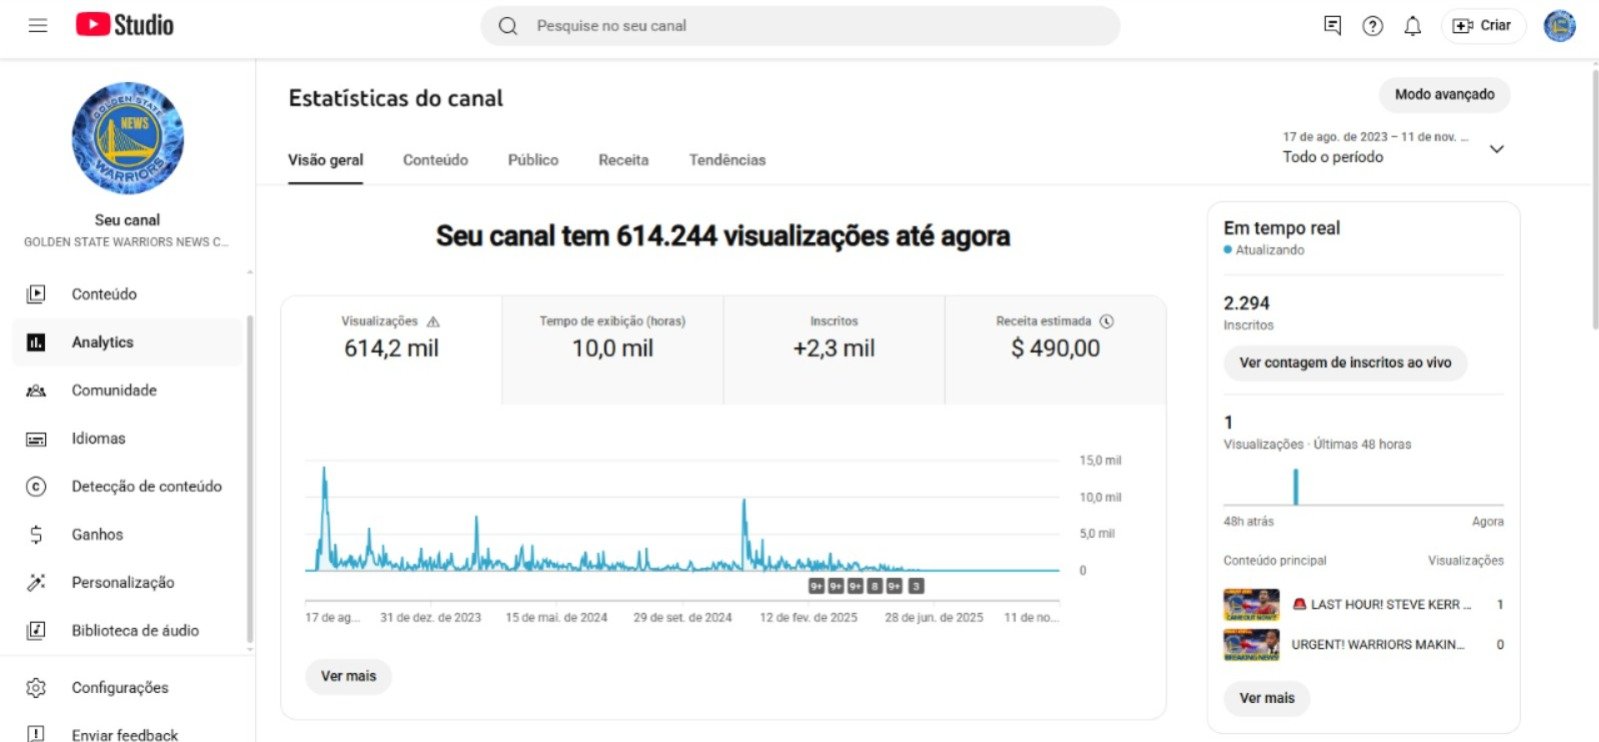Open the Ganhos dollar icon

click(36, 535)
